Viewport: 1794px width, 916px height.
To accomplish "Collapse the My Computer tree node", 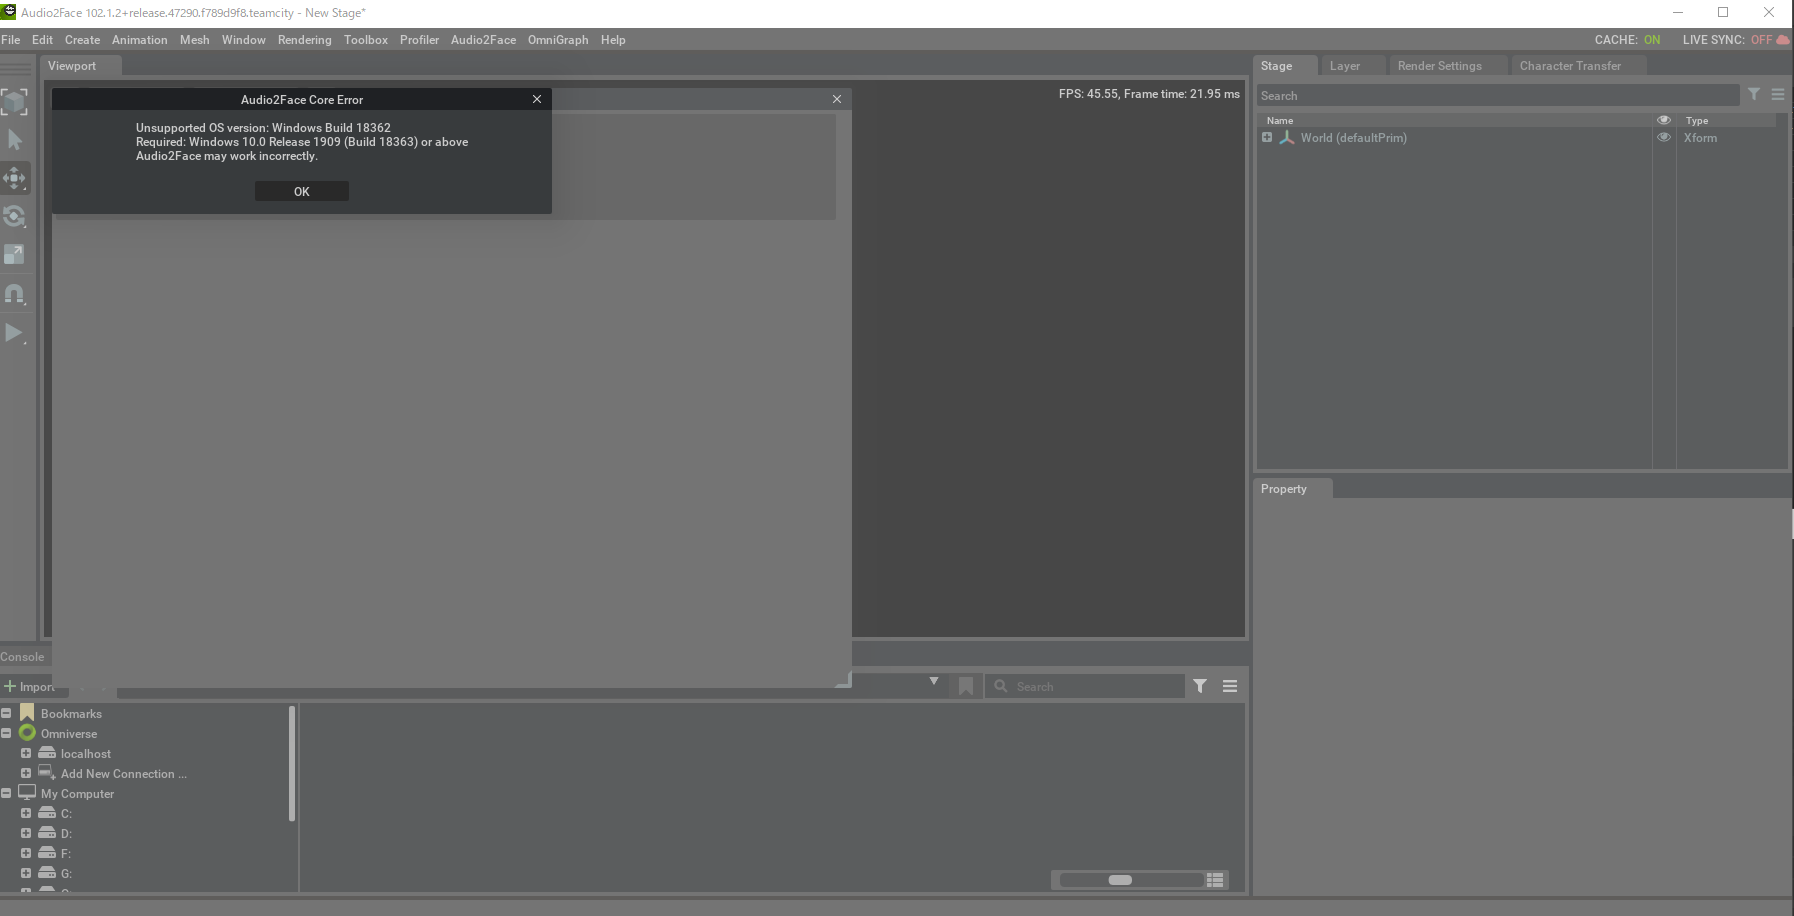I will tap(6, 793).
